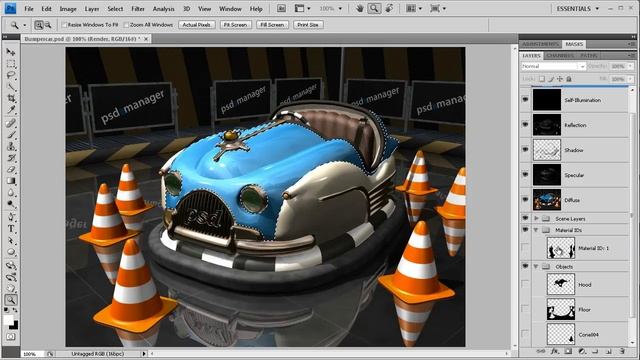Open the Analysis menu
640x360 pixels.
[x=164, y=9]
